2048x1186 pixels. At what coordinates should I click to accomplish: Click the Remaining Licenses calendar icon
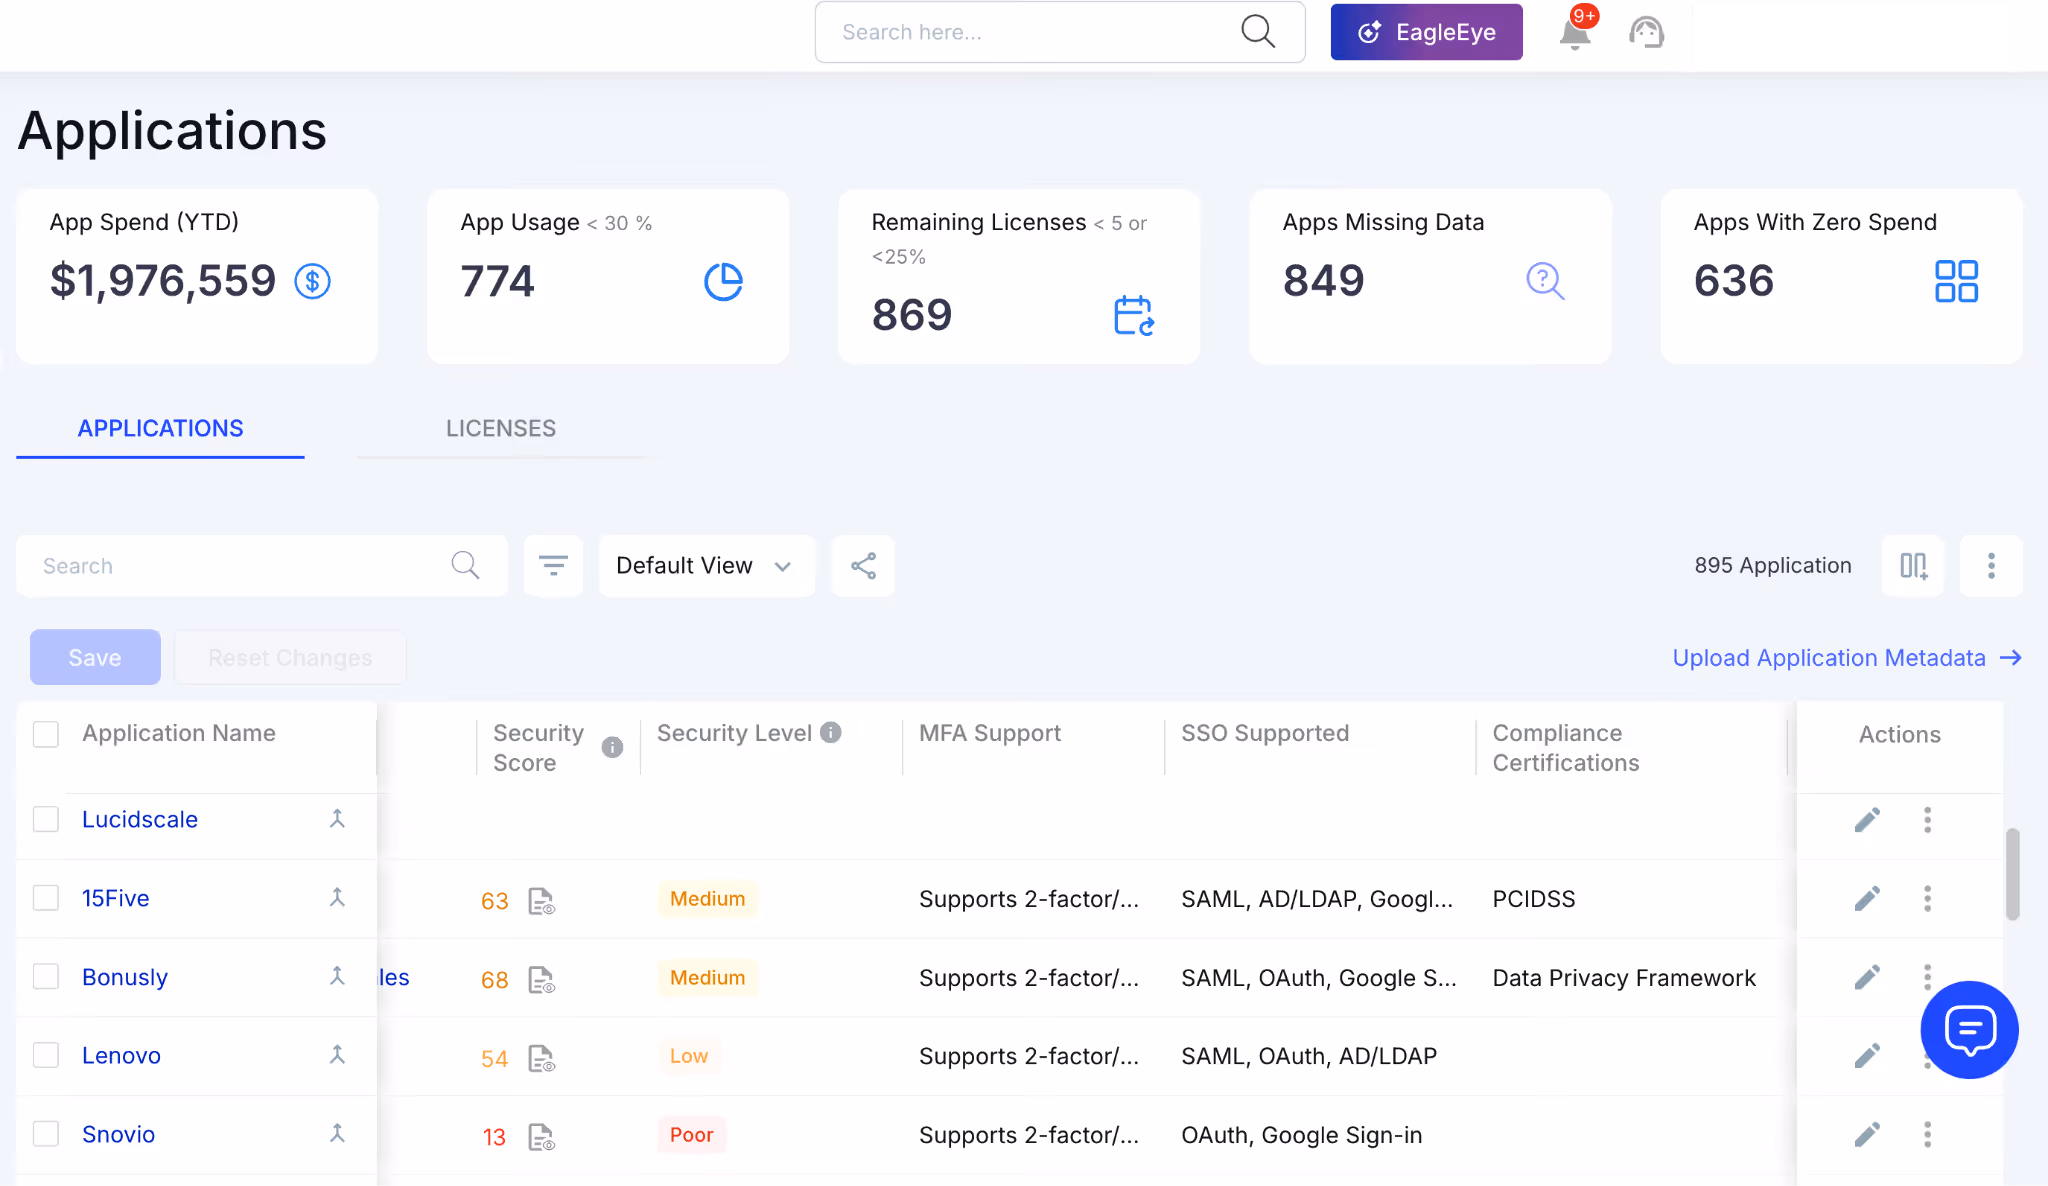point(1134,315)
